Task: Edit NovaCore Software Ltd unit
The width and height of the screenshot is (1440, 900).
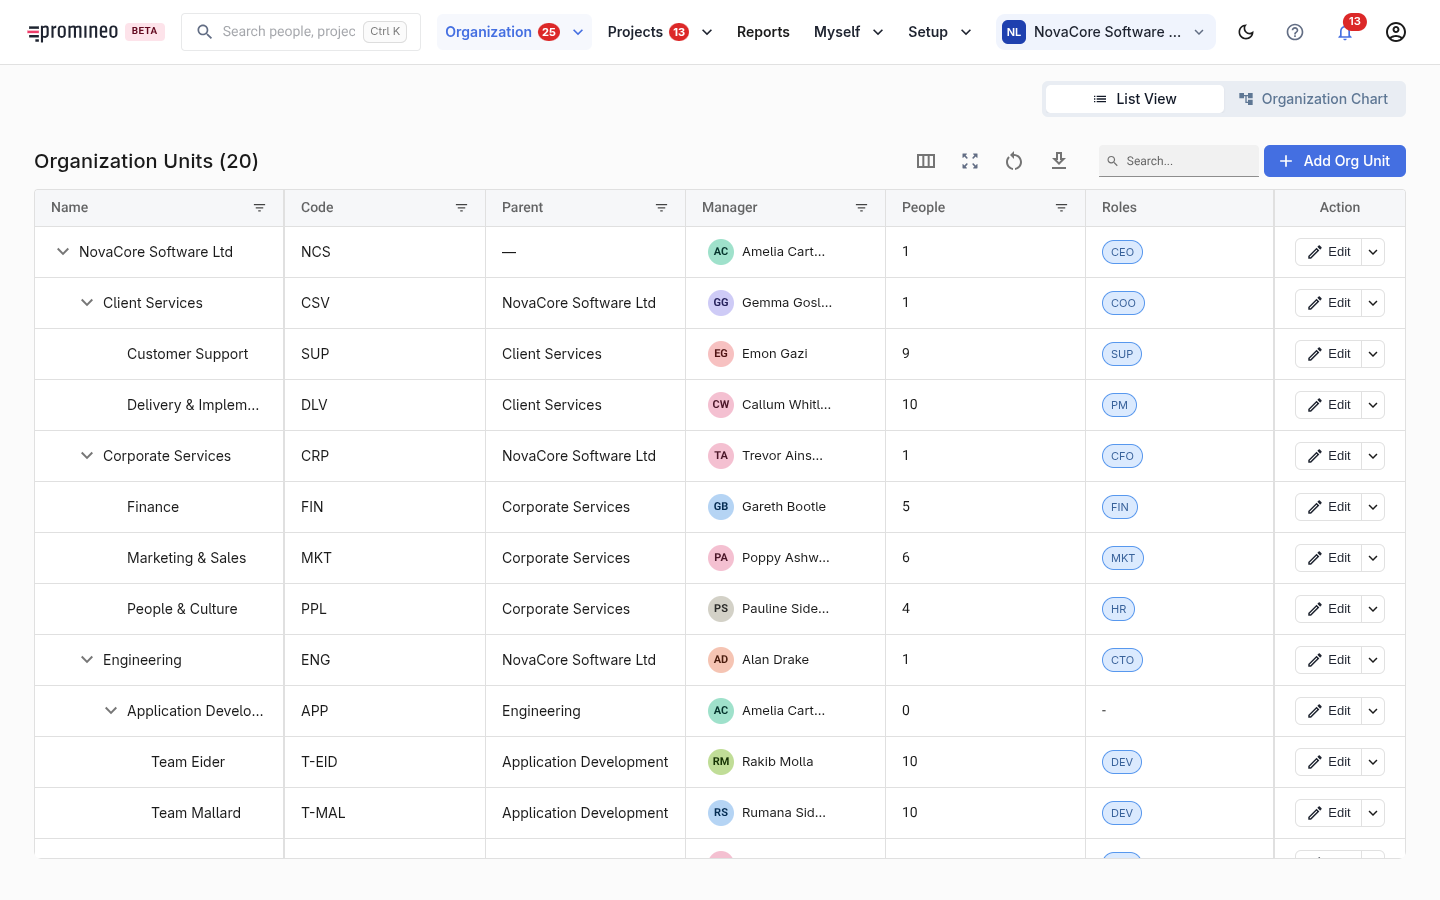Action: click(x=1328, y=252)
